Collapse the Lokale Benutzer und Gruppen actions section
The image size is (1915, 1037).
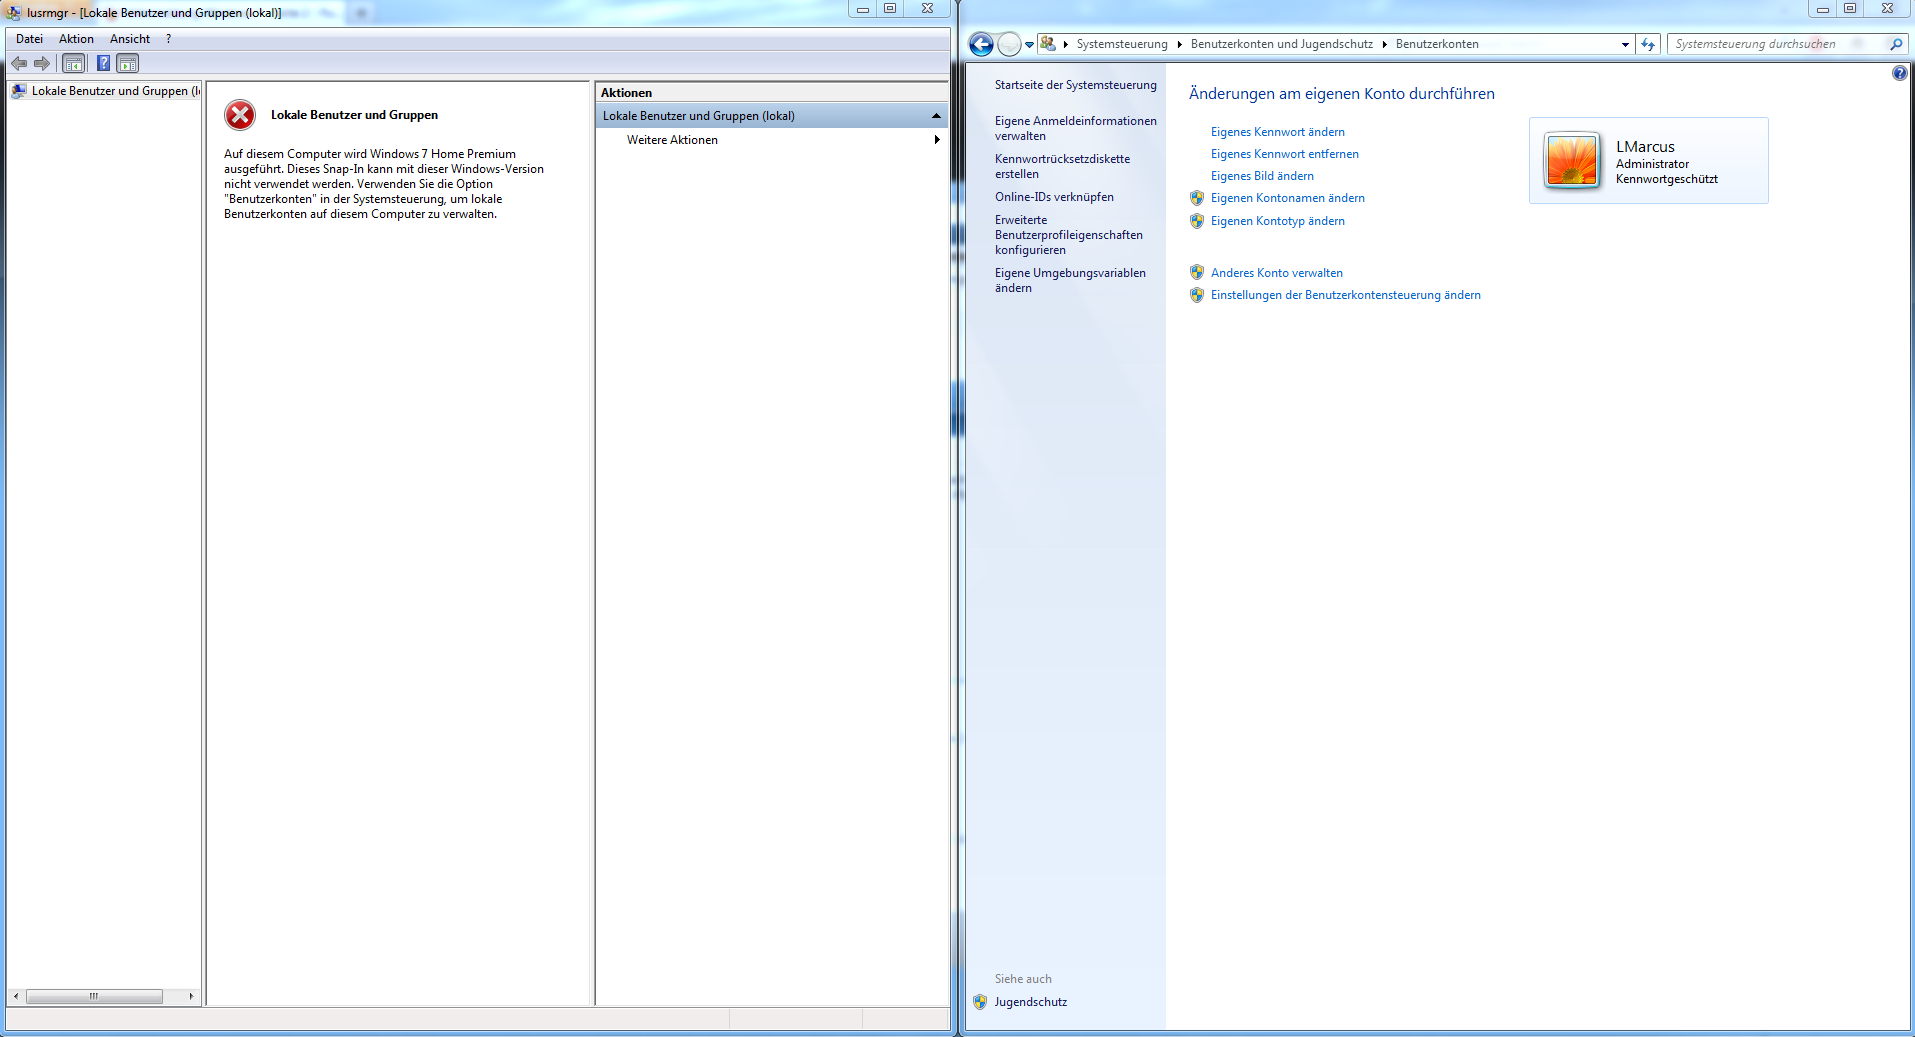[936, 116]
